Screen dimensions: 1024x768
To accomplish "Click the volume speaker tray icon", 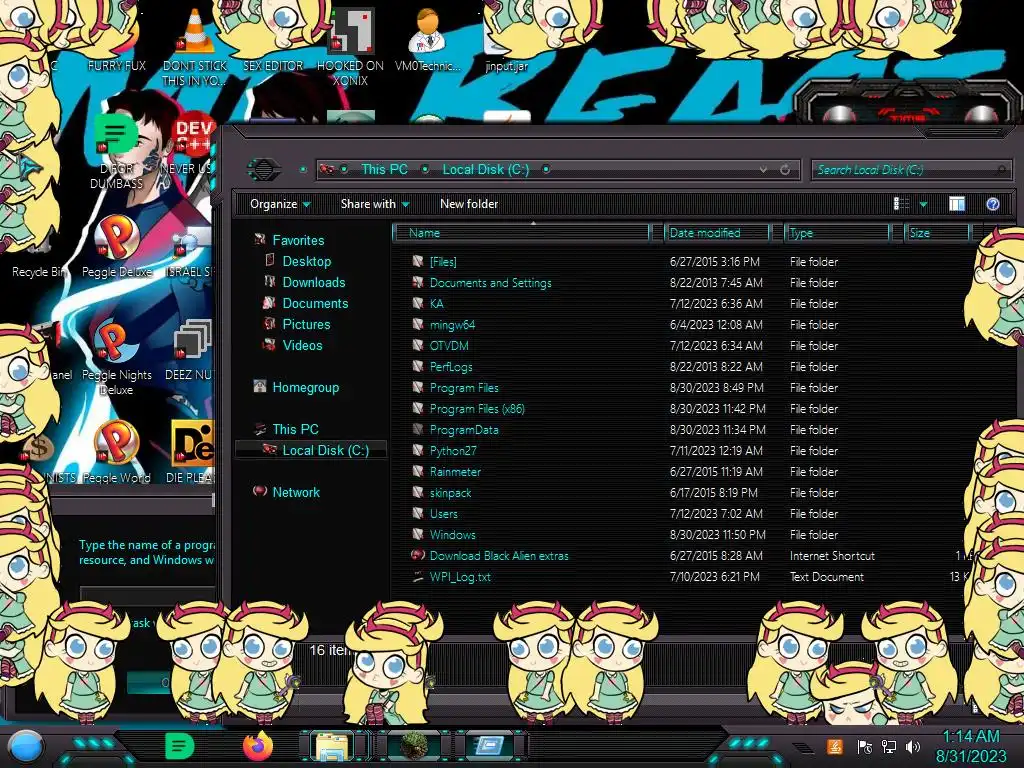I will 913,746.
